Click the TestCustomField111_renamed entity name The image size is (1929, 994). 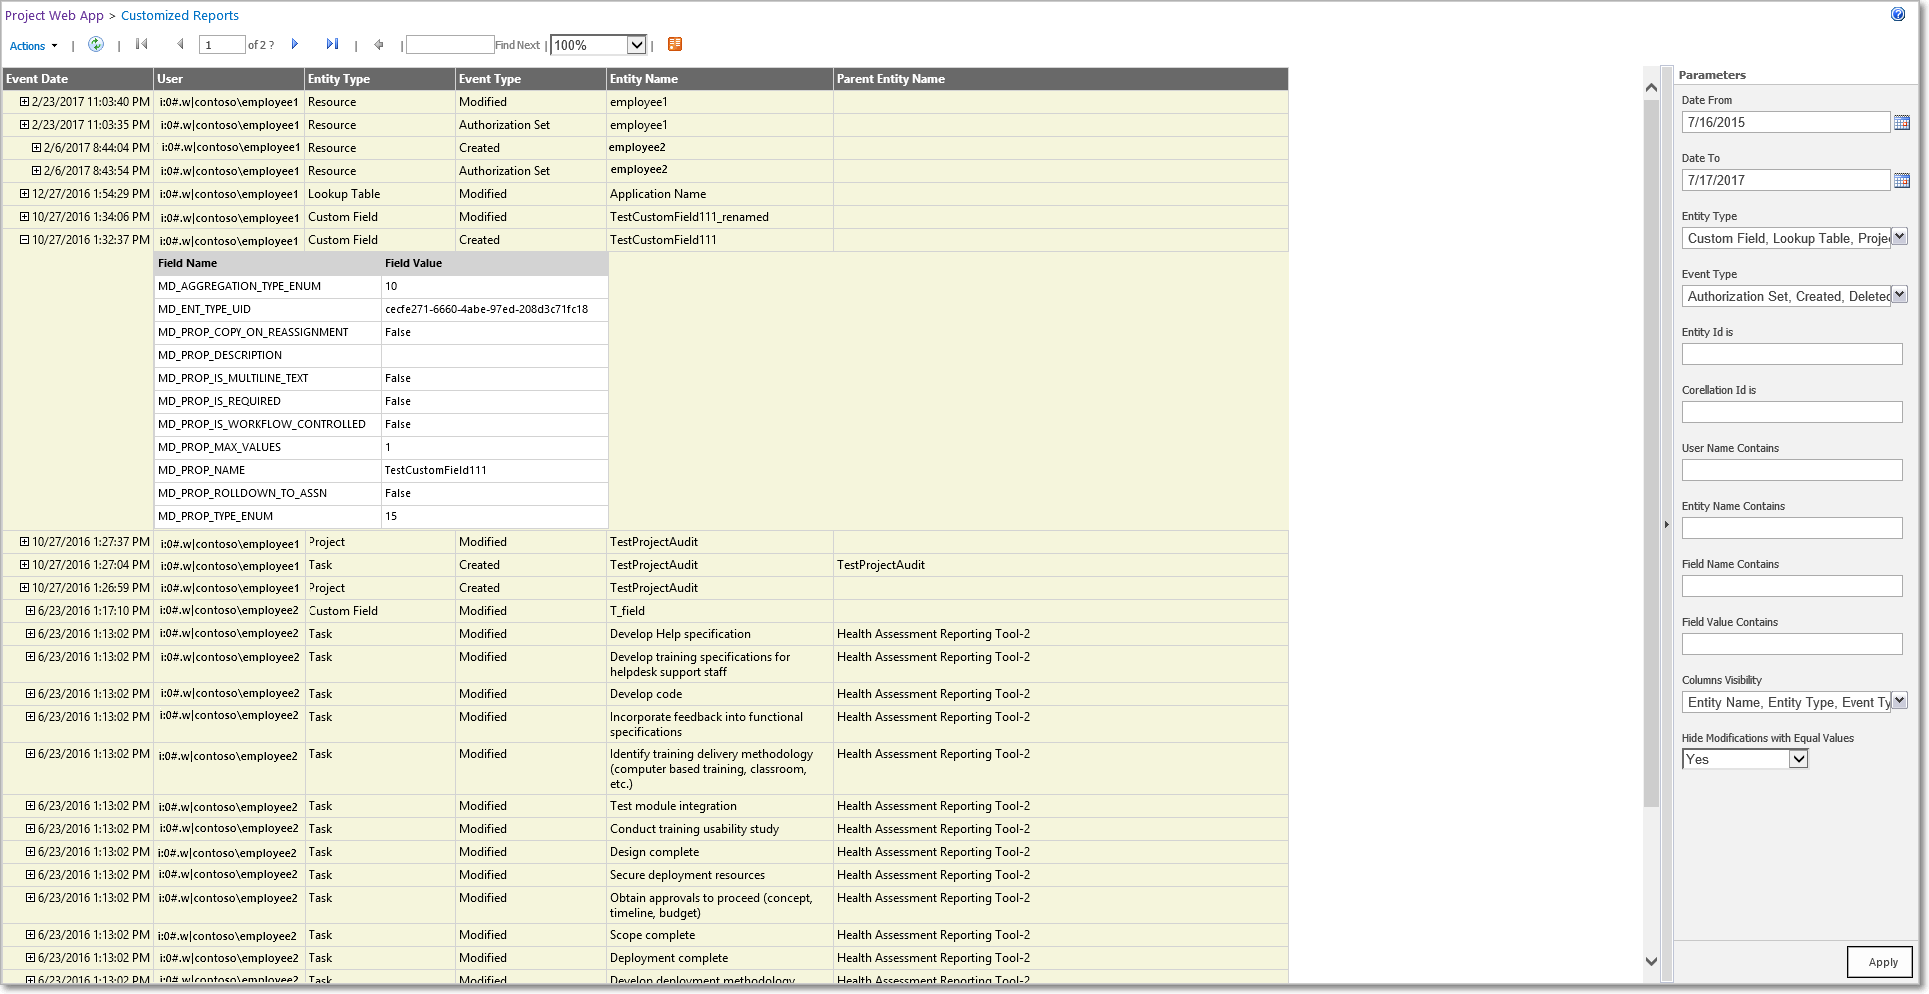(689, 217)
